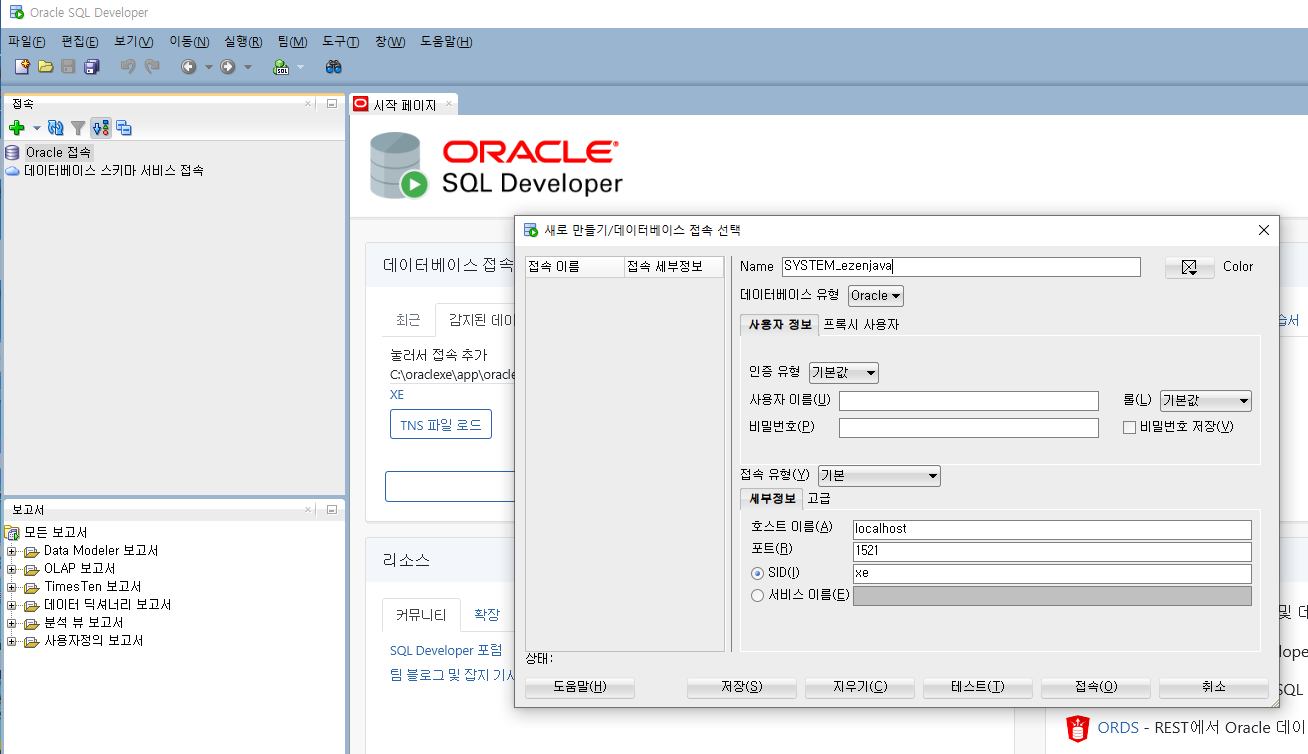Refresh connections with the blue arrows icon
This screenshot has width=1308, height=754.
pyautogui.click(x=56, y=128)
